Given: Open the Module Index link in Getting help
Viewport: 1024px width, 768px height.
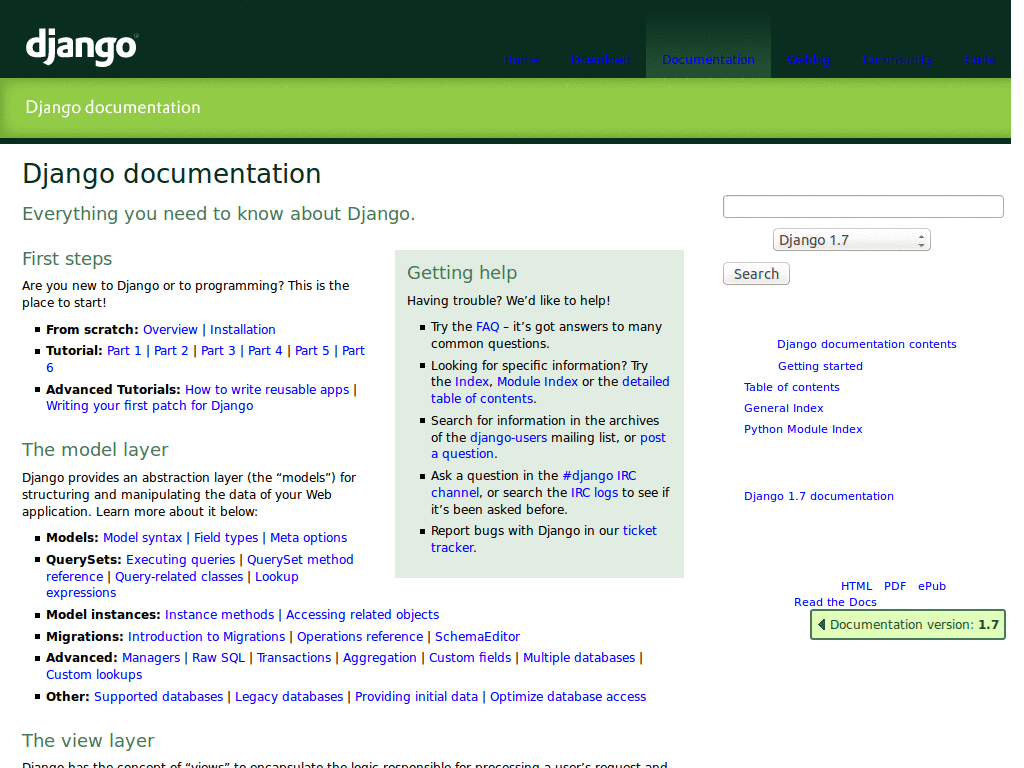Looking at the screenshot, I should 537,382.
